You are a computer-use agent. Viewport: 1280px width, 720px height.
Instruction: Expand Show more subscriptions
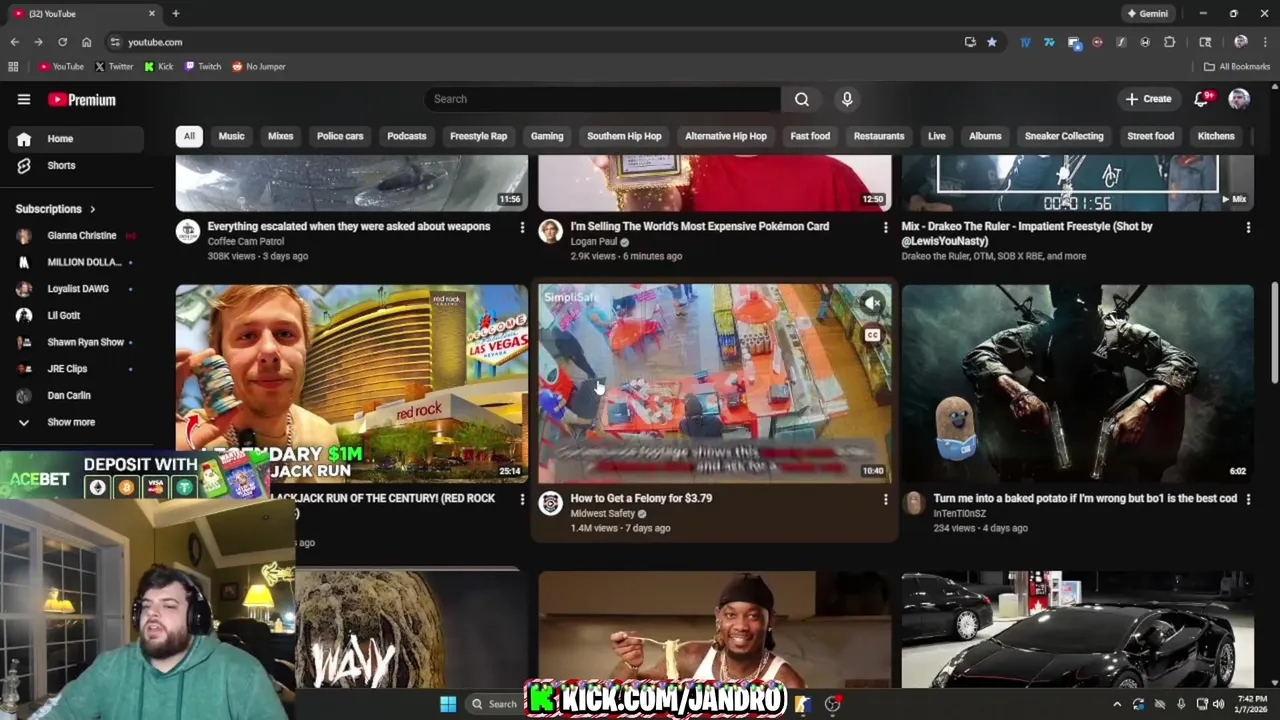coord(72,422)
